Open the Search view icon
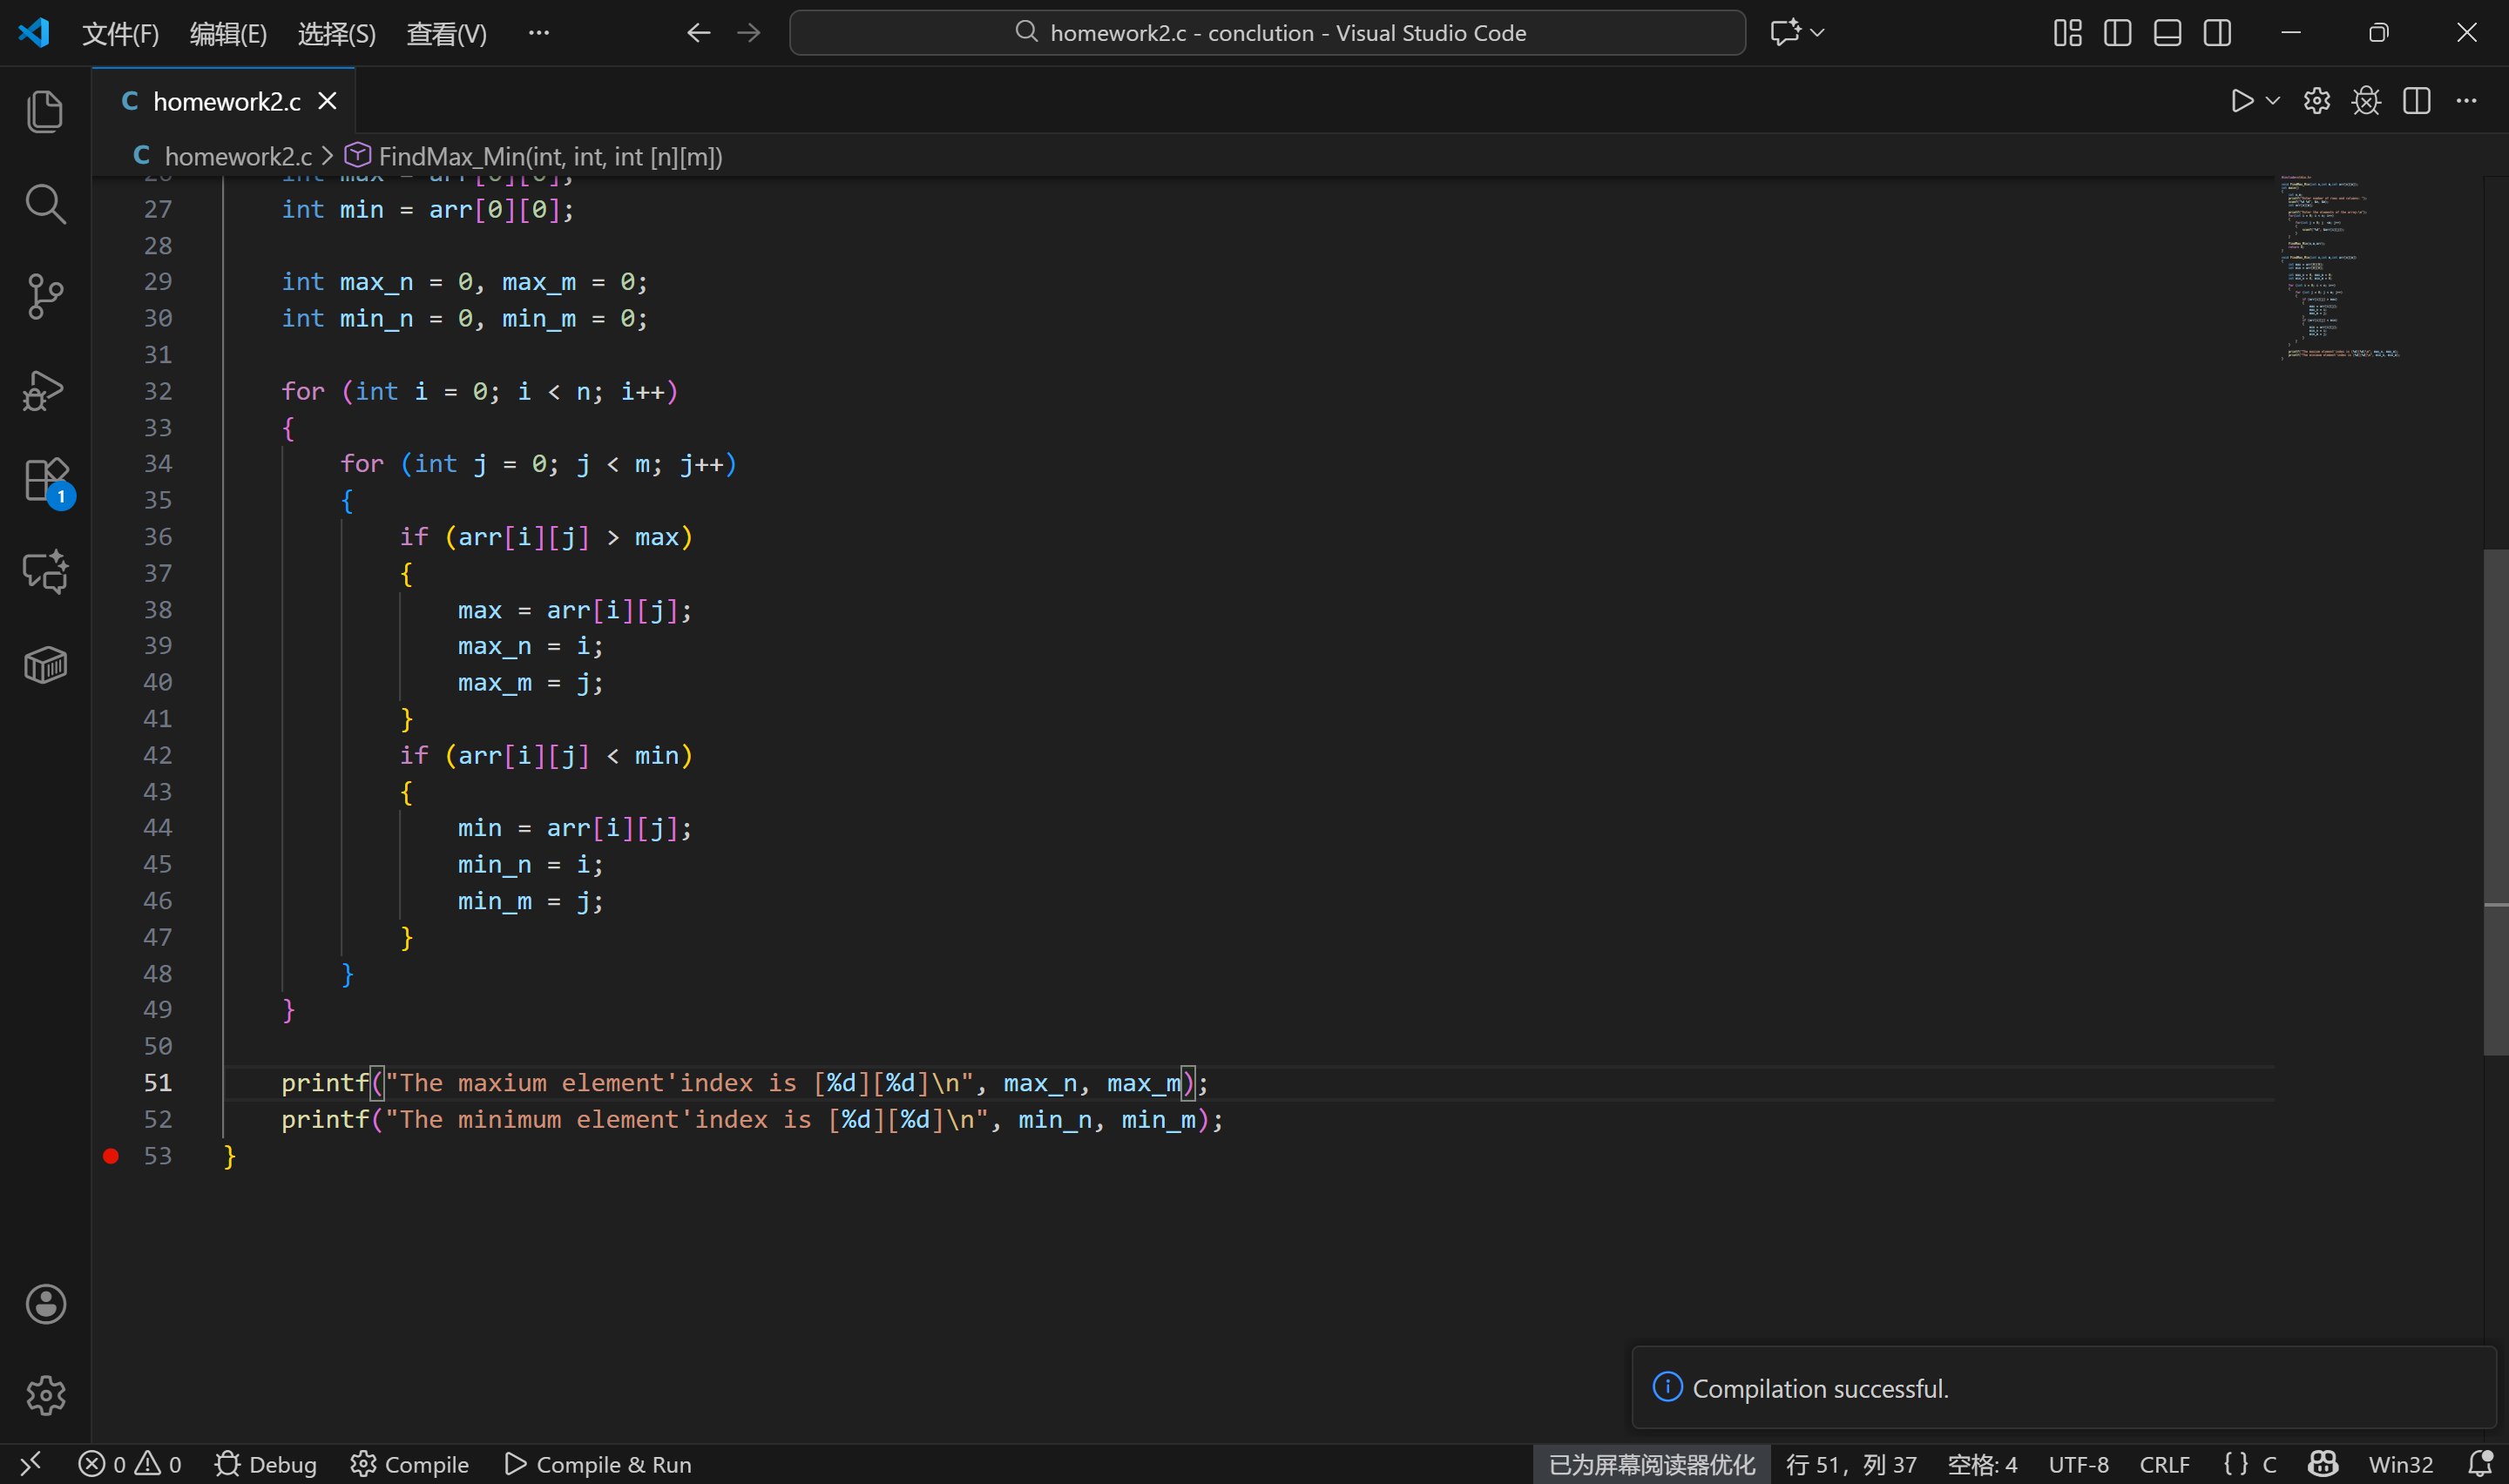Viewport: 2509px width, 1484px height. (x=45, y=204)
